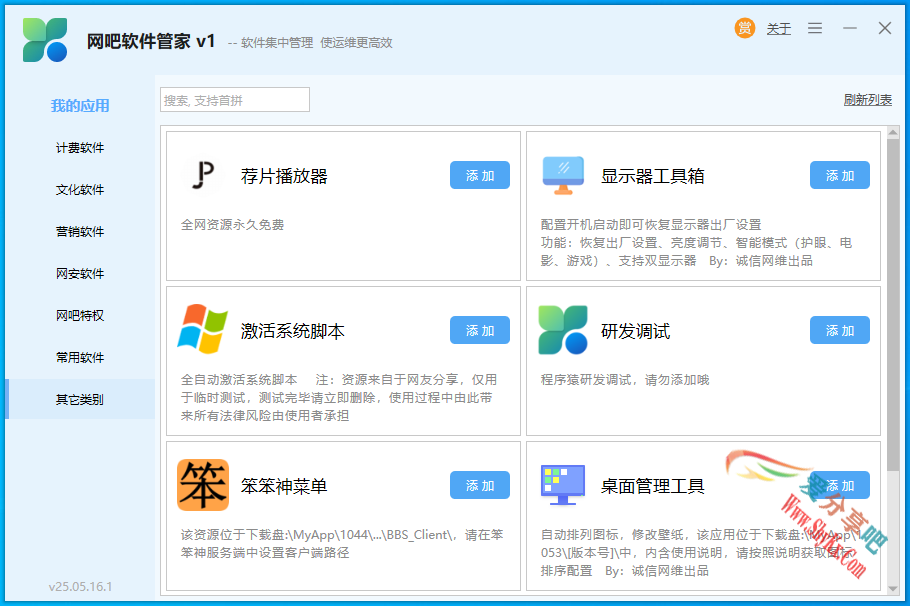Click the 荐片播放器 app icon
Screen dimensions: 910x606
click(203, 175)
